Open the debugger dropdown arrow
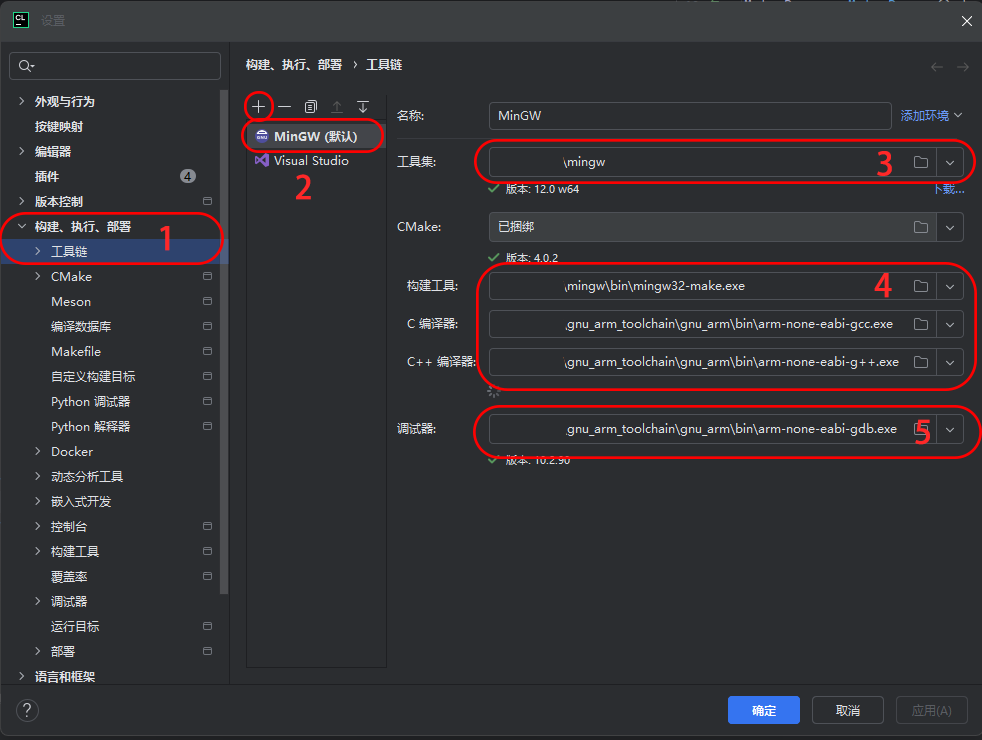The width and height of the screenshot is (982, 740). click(950, 429)
